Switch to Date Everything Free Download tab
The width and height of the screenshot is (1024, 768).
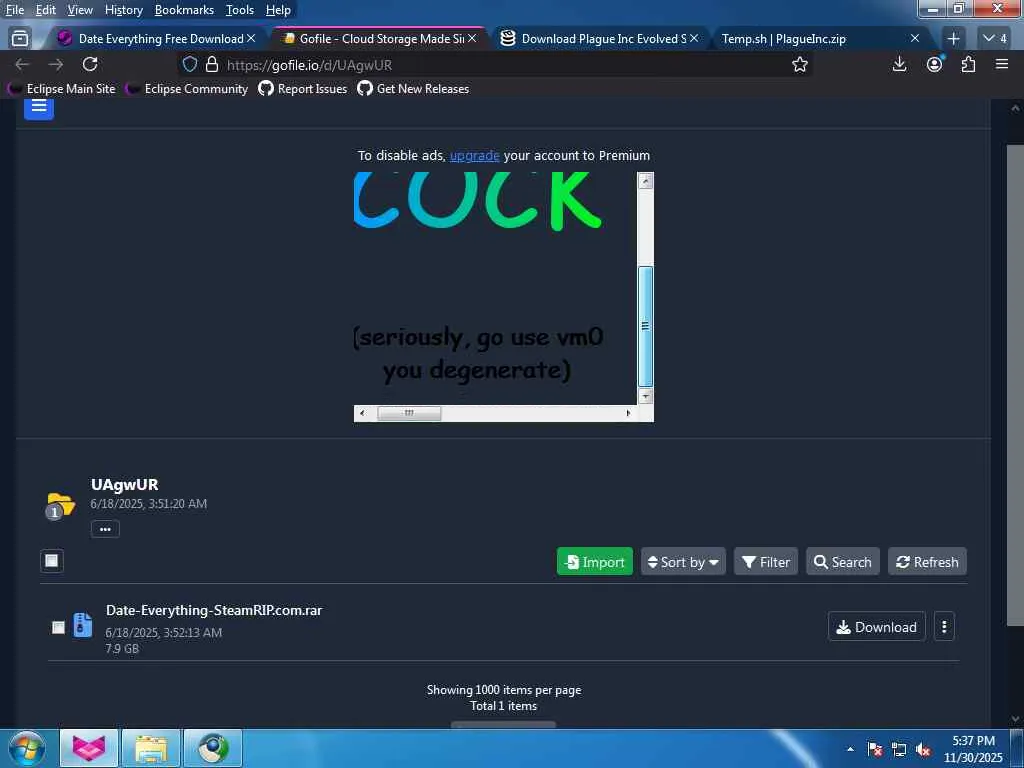155,39
